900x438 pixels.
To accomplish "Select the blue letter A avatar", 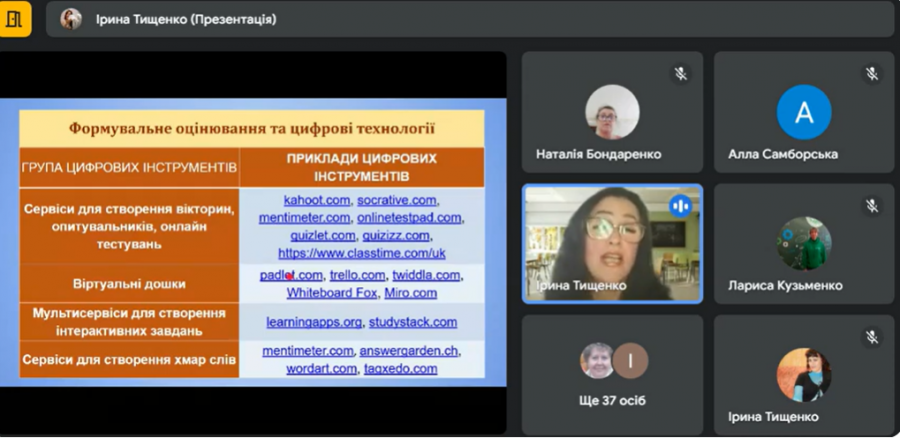I will [804, 112].
